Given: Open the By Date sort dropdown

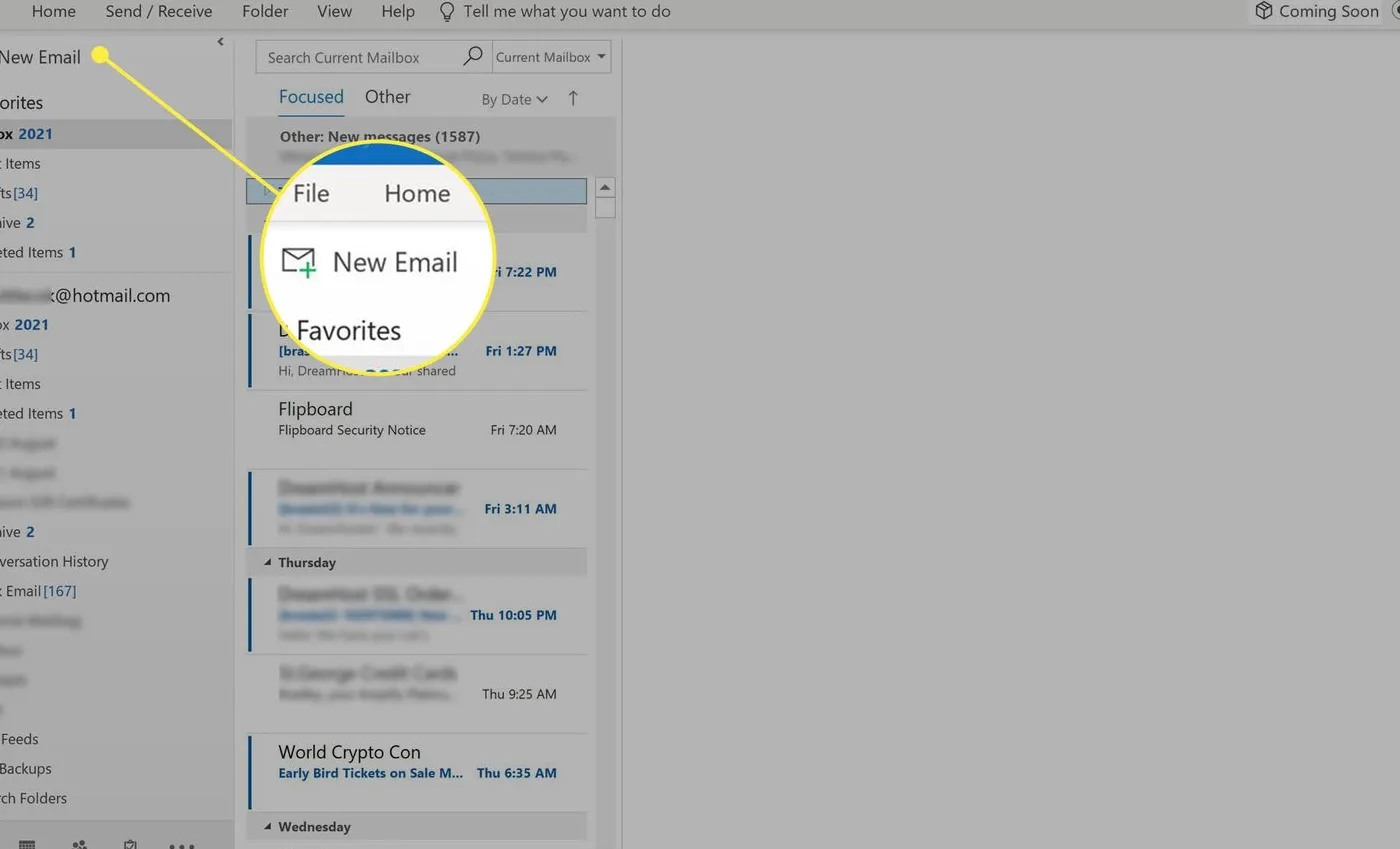Looking at the screenshot, I should (x=514, y=99).
